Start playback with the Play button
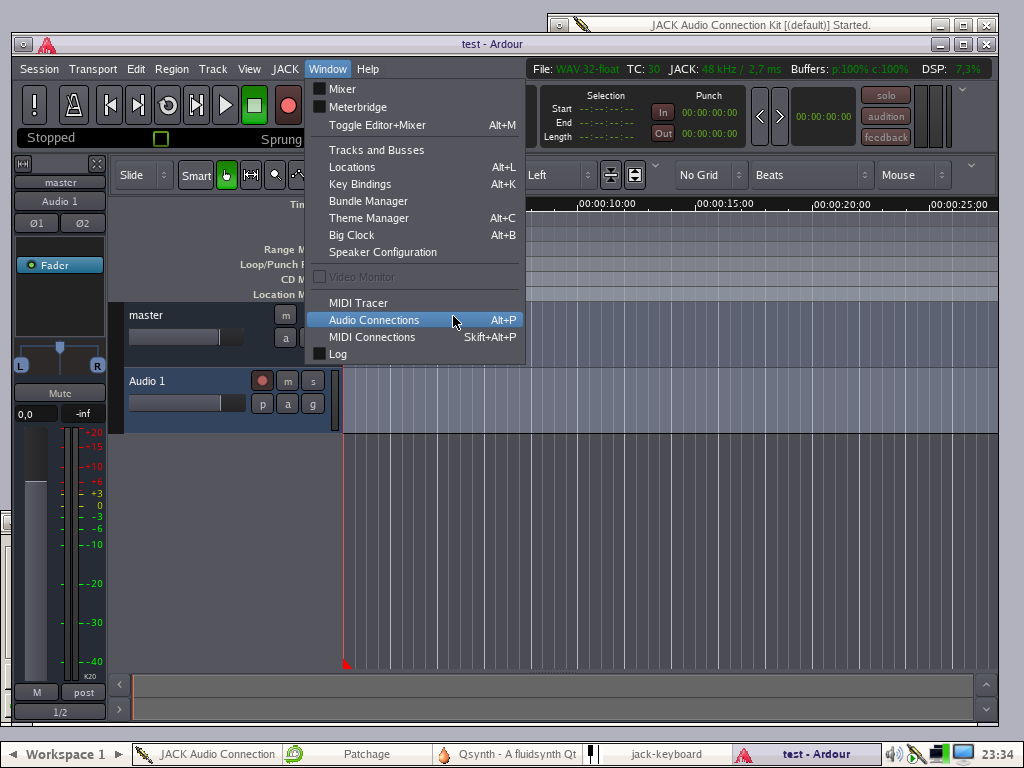The width and height of the screenshot is (1024, 768). [225, 104]
